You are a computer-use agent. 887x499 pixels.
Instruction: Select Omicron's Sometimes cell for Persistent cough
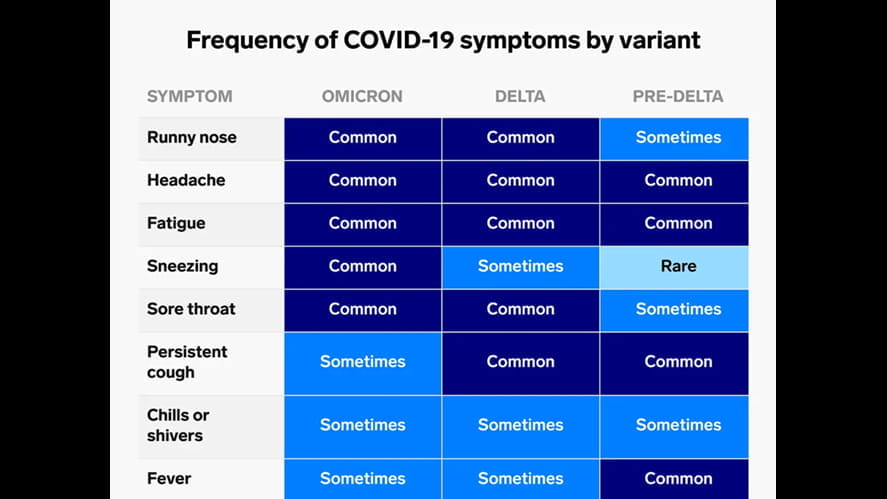pos(362,362)
